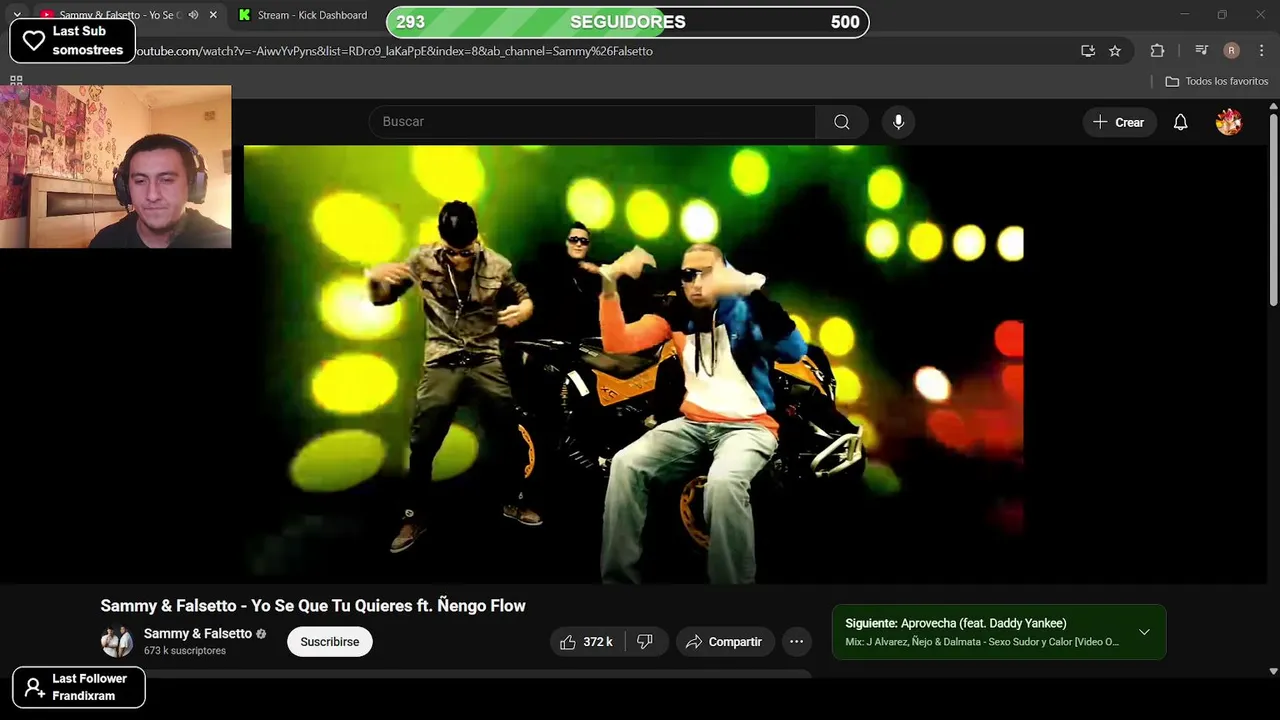Start voice search with the microphone icon
The image size is (1280, 720).
[x=898, y=122]
